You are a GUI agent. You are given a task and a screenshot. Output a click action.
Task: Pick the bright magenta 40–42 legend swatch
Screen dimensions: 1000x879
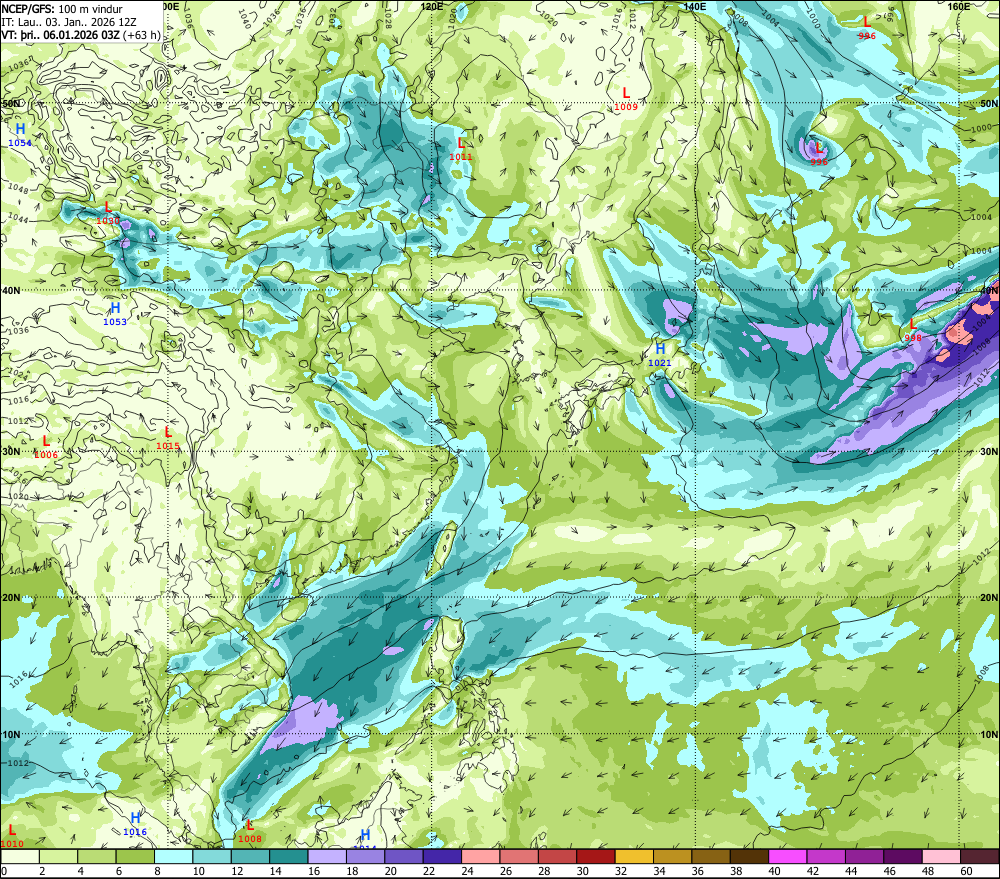(x=788, y=856)
